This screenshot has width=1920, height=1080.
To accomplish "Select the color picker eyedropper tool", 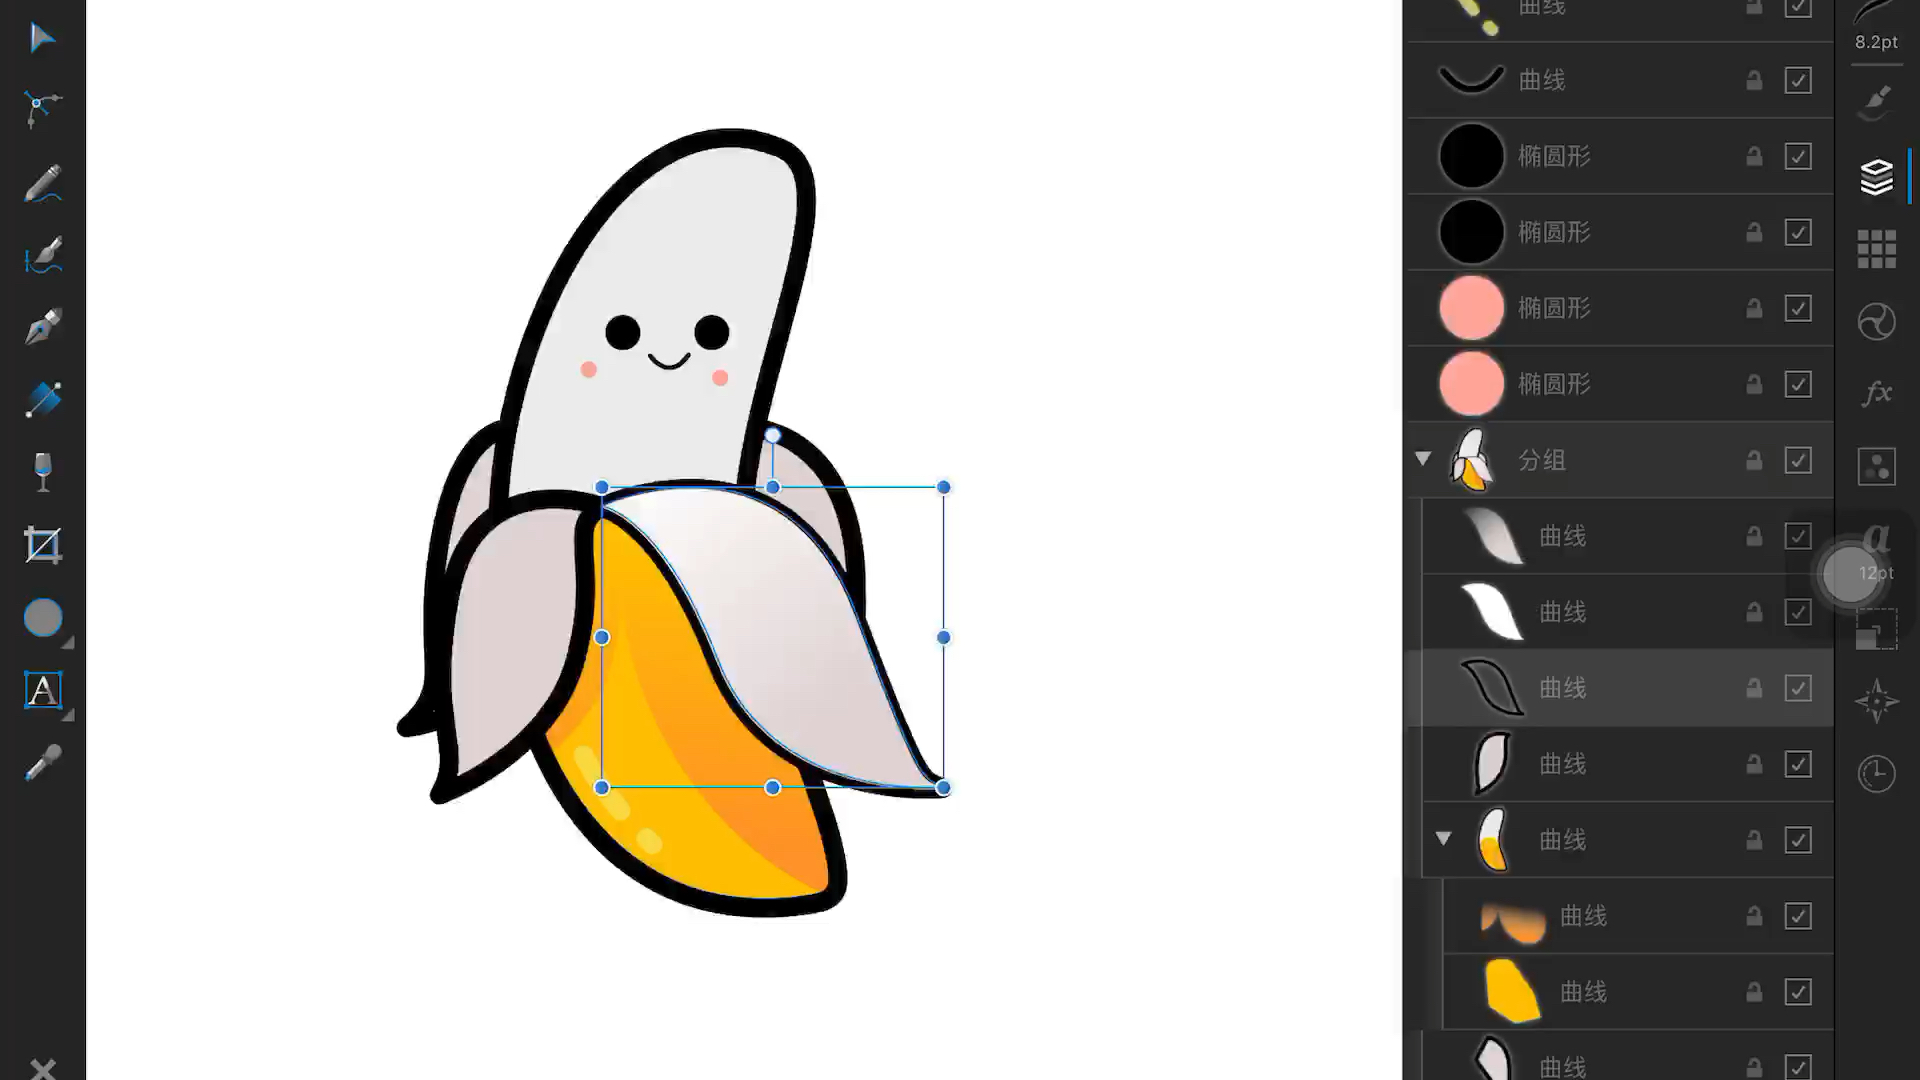I will coord(42,764).
